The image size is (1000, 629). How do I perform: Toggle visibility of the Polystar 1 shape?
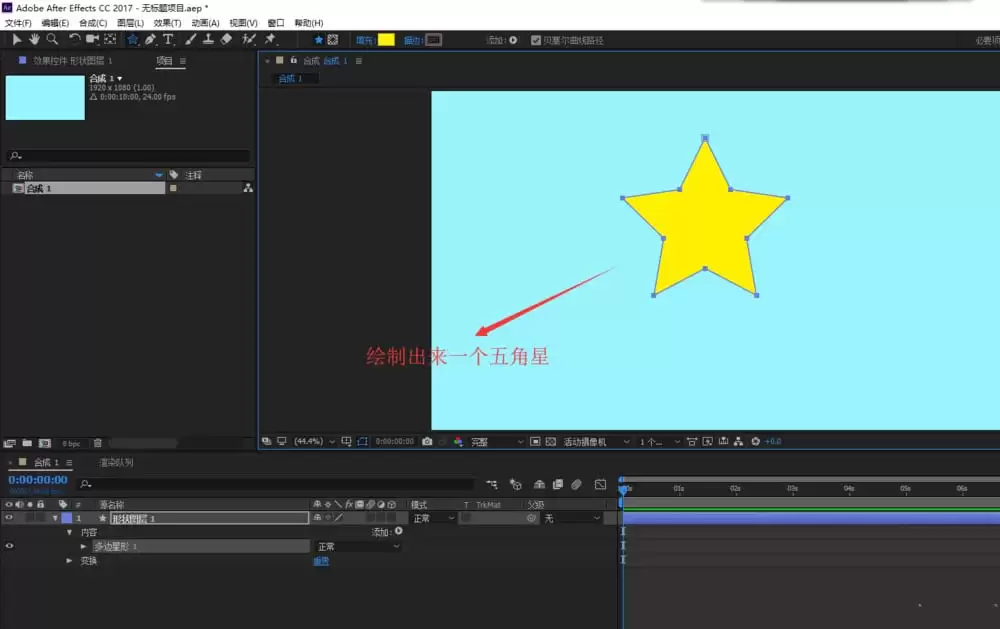(x=9, y=546)
